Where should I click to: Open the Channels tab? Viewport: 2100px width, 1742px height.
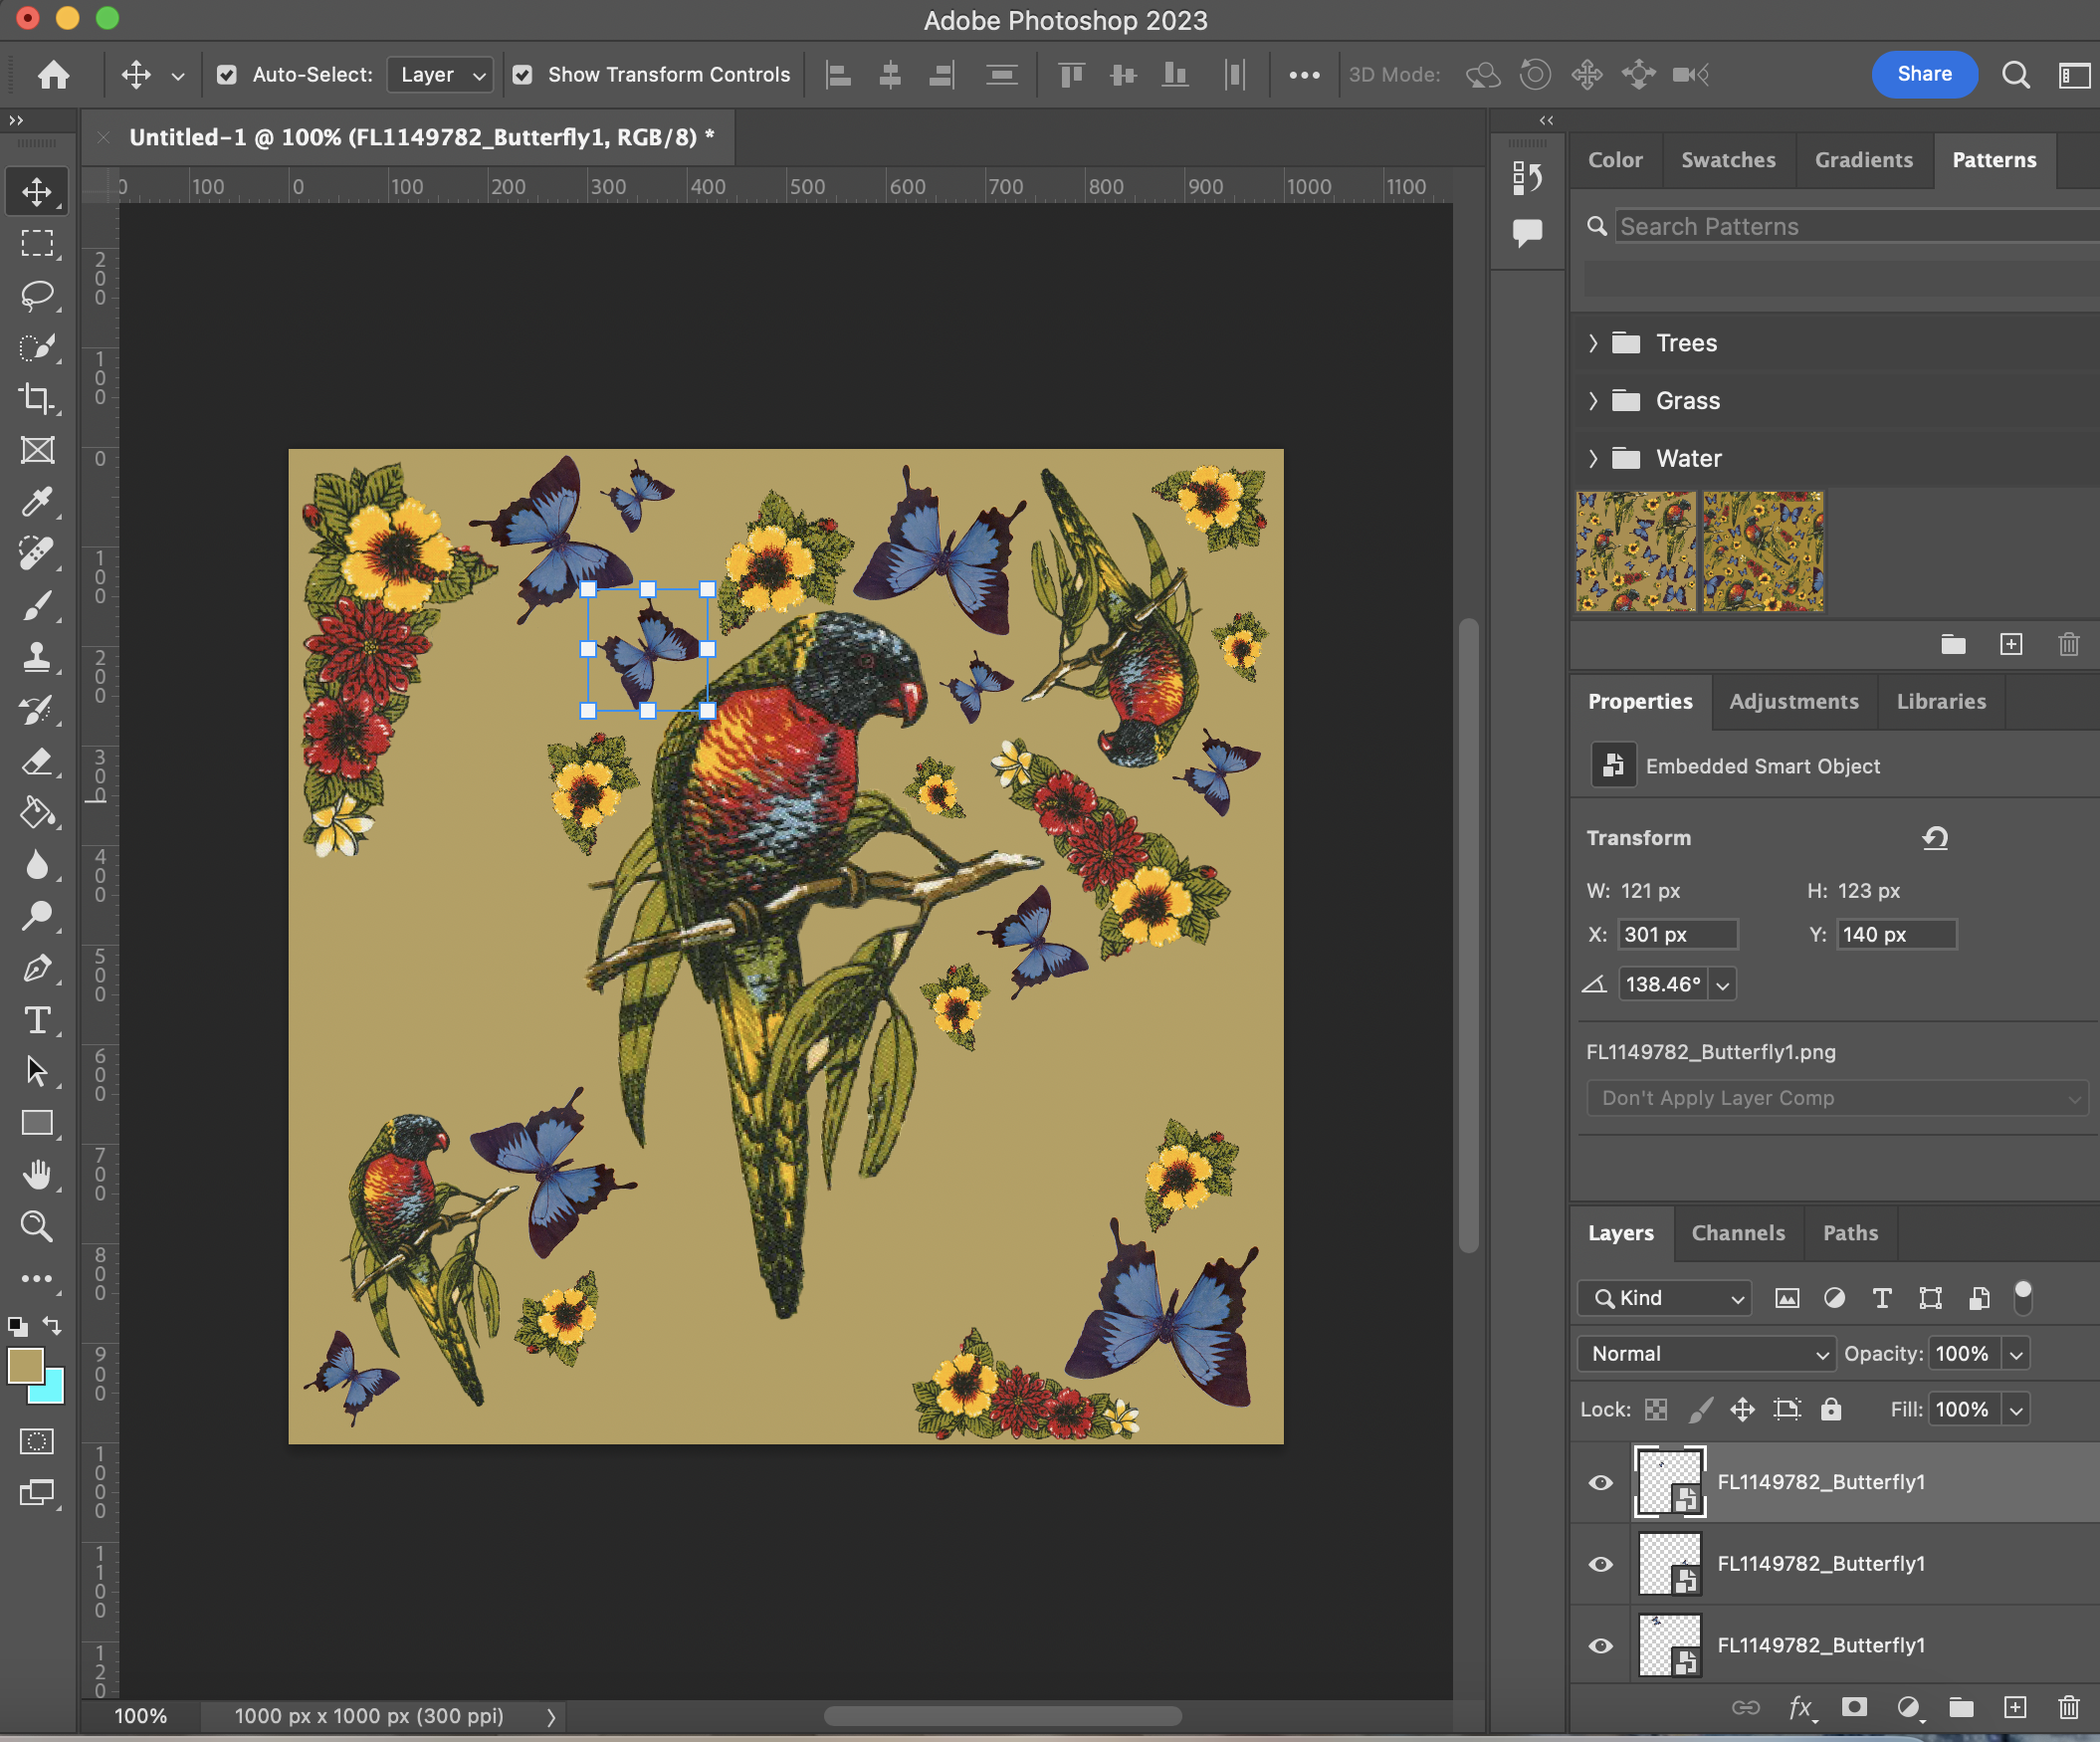click(1737, 1233)
